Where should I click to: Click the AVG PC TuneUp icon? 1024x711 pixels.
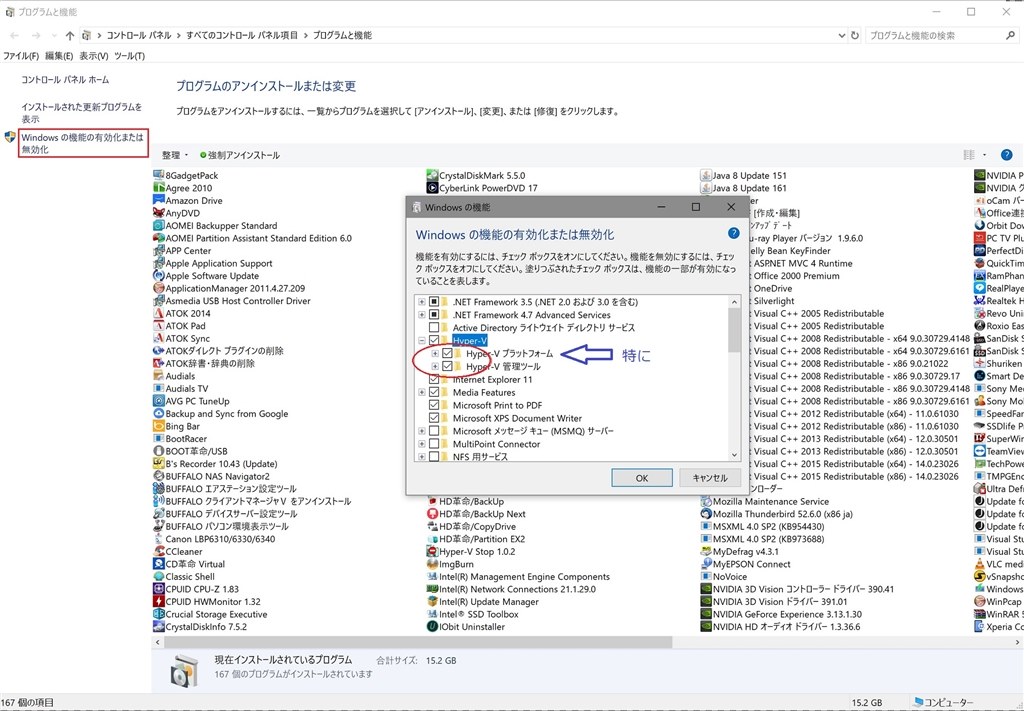click(x=158, y=401)
